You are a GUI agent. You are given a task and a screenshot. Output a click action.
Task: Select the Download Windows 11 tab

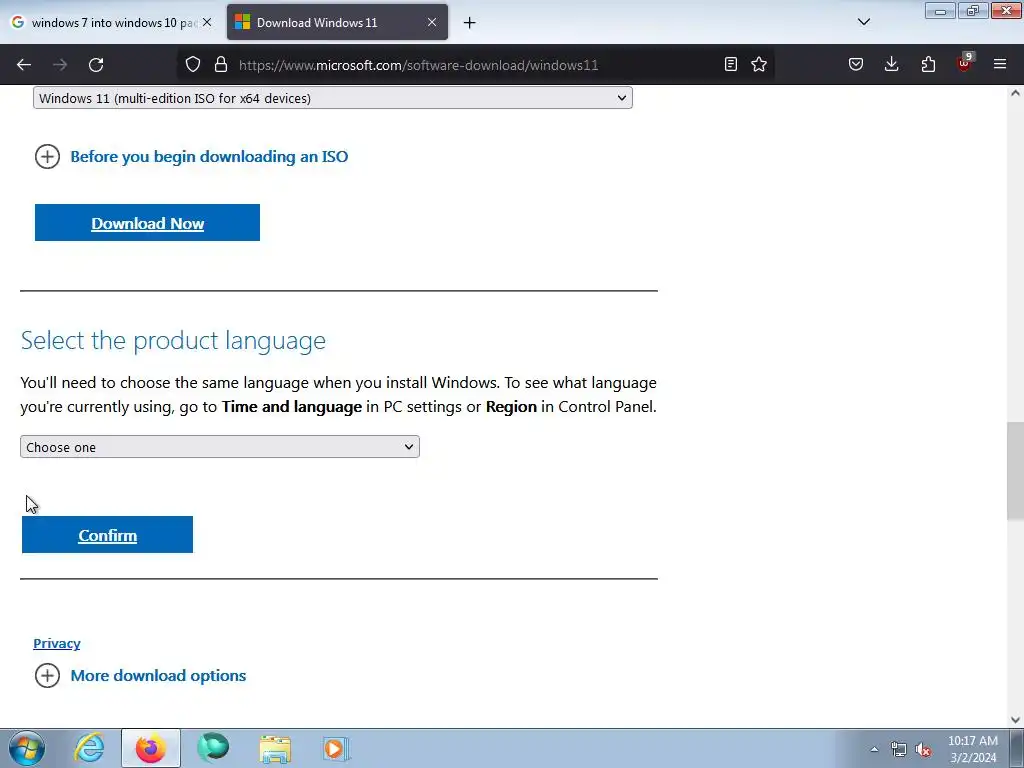tap(337, 22)
